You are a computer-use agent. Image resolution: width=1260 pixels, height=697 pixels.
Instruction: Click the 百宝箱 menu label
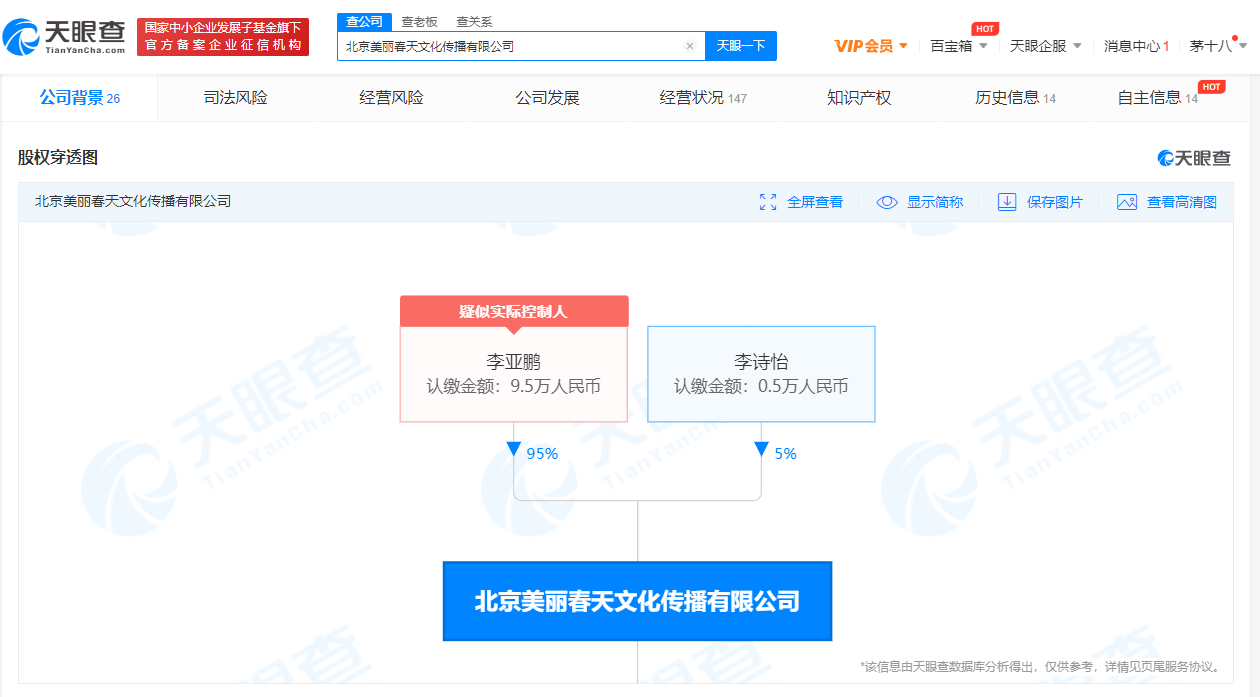click(951, 46)
